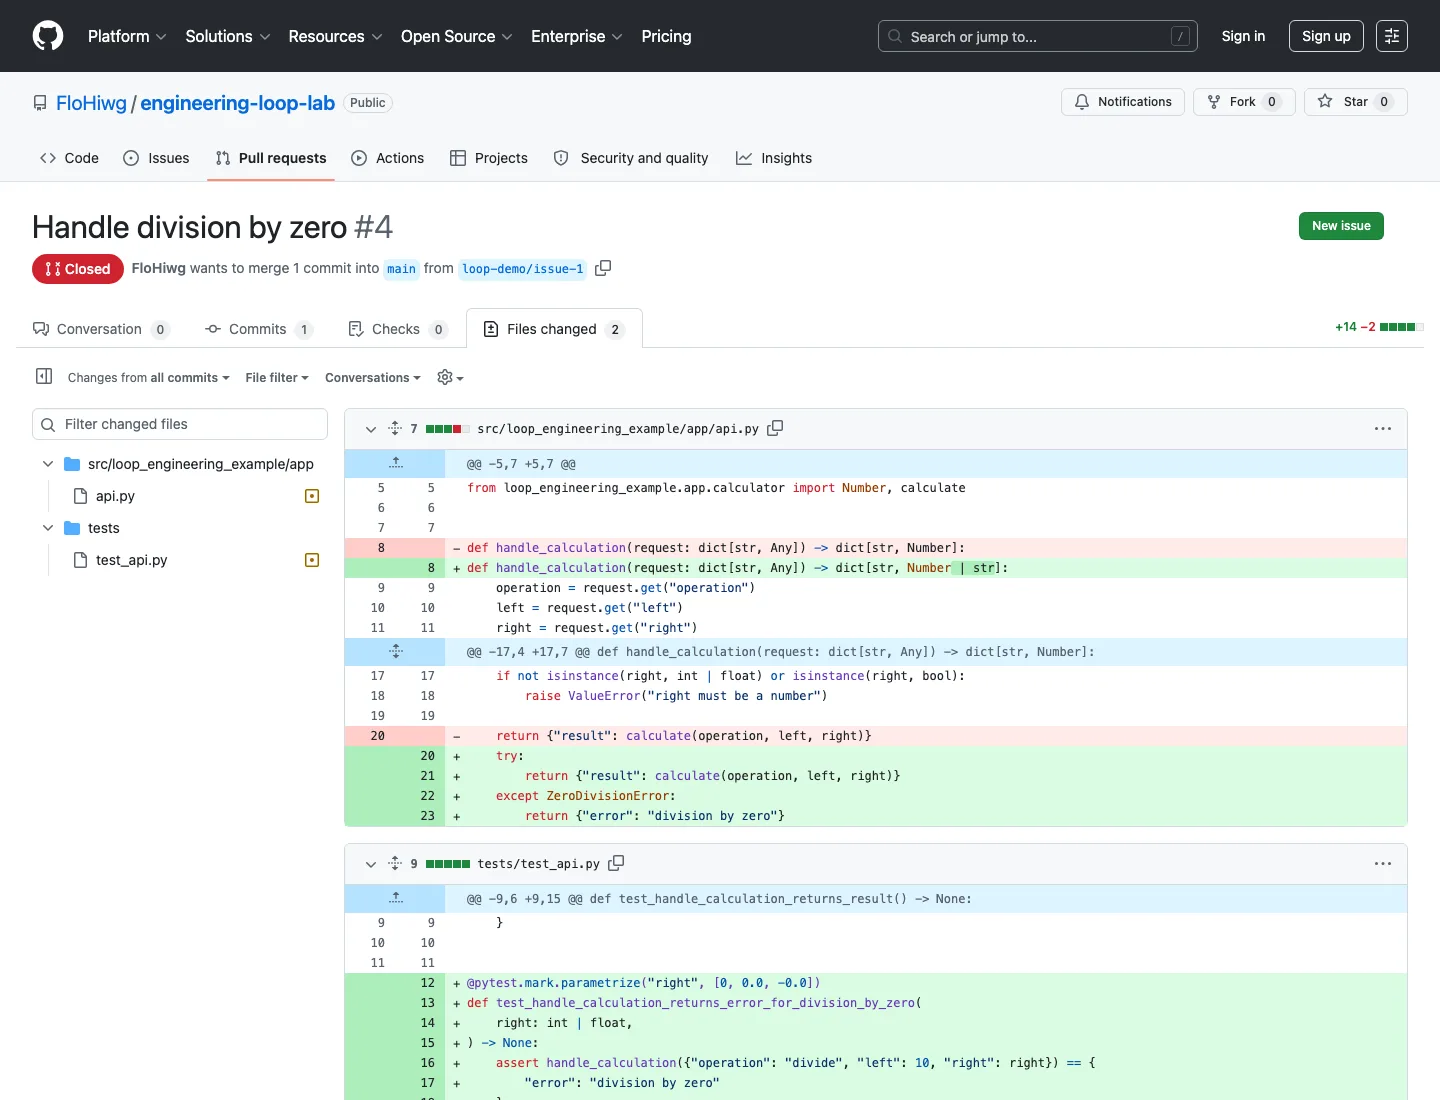Click the Sign in link
1440x1100 pixels.
click(x=1243, y=36)
